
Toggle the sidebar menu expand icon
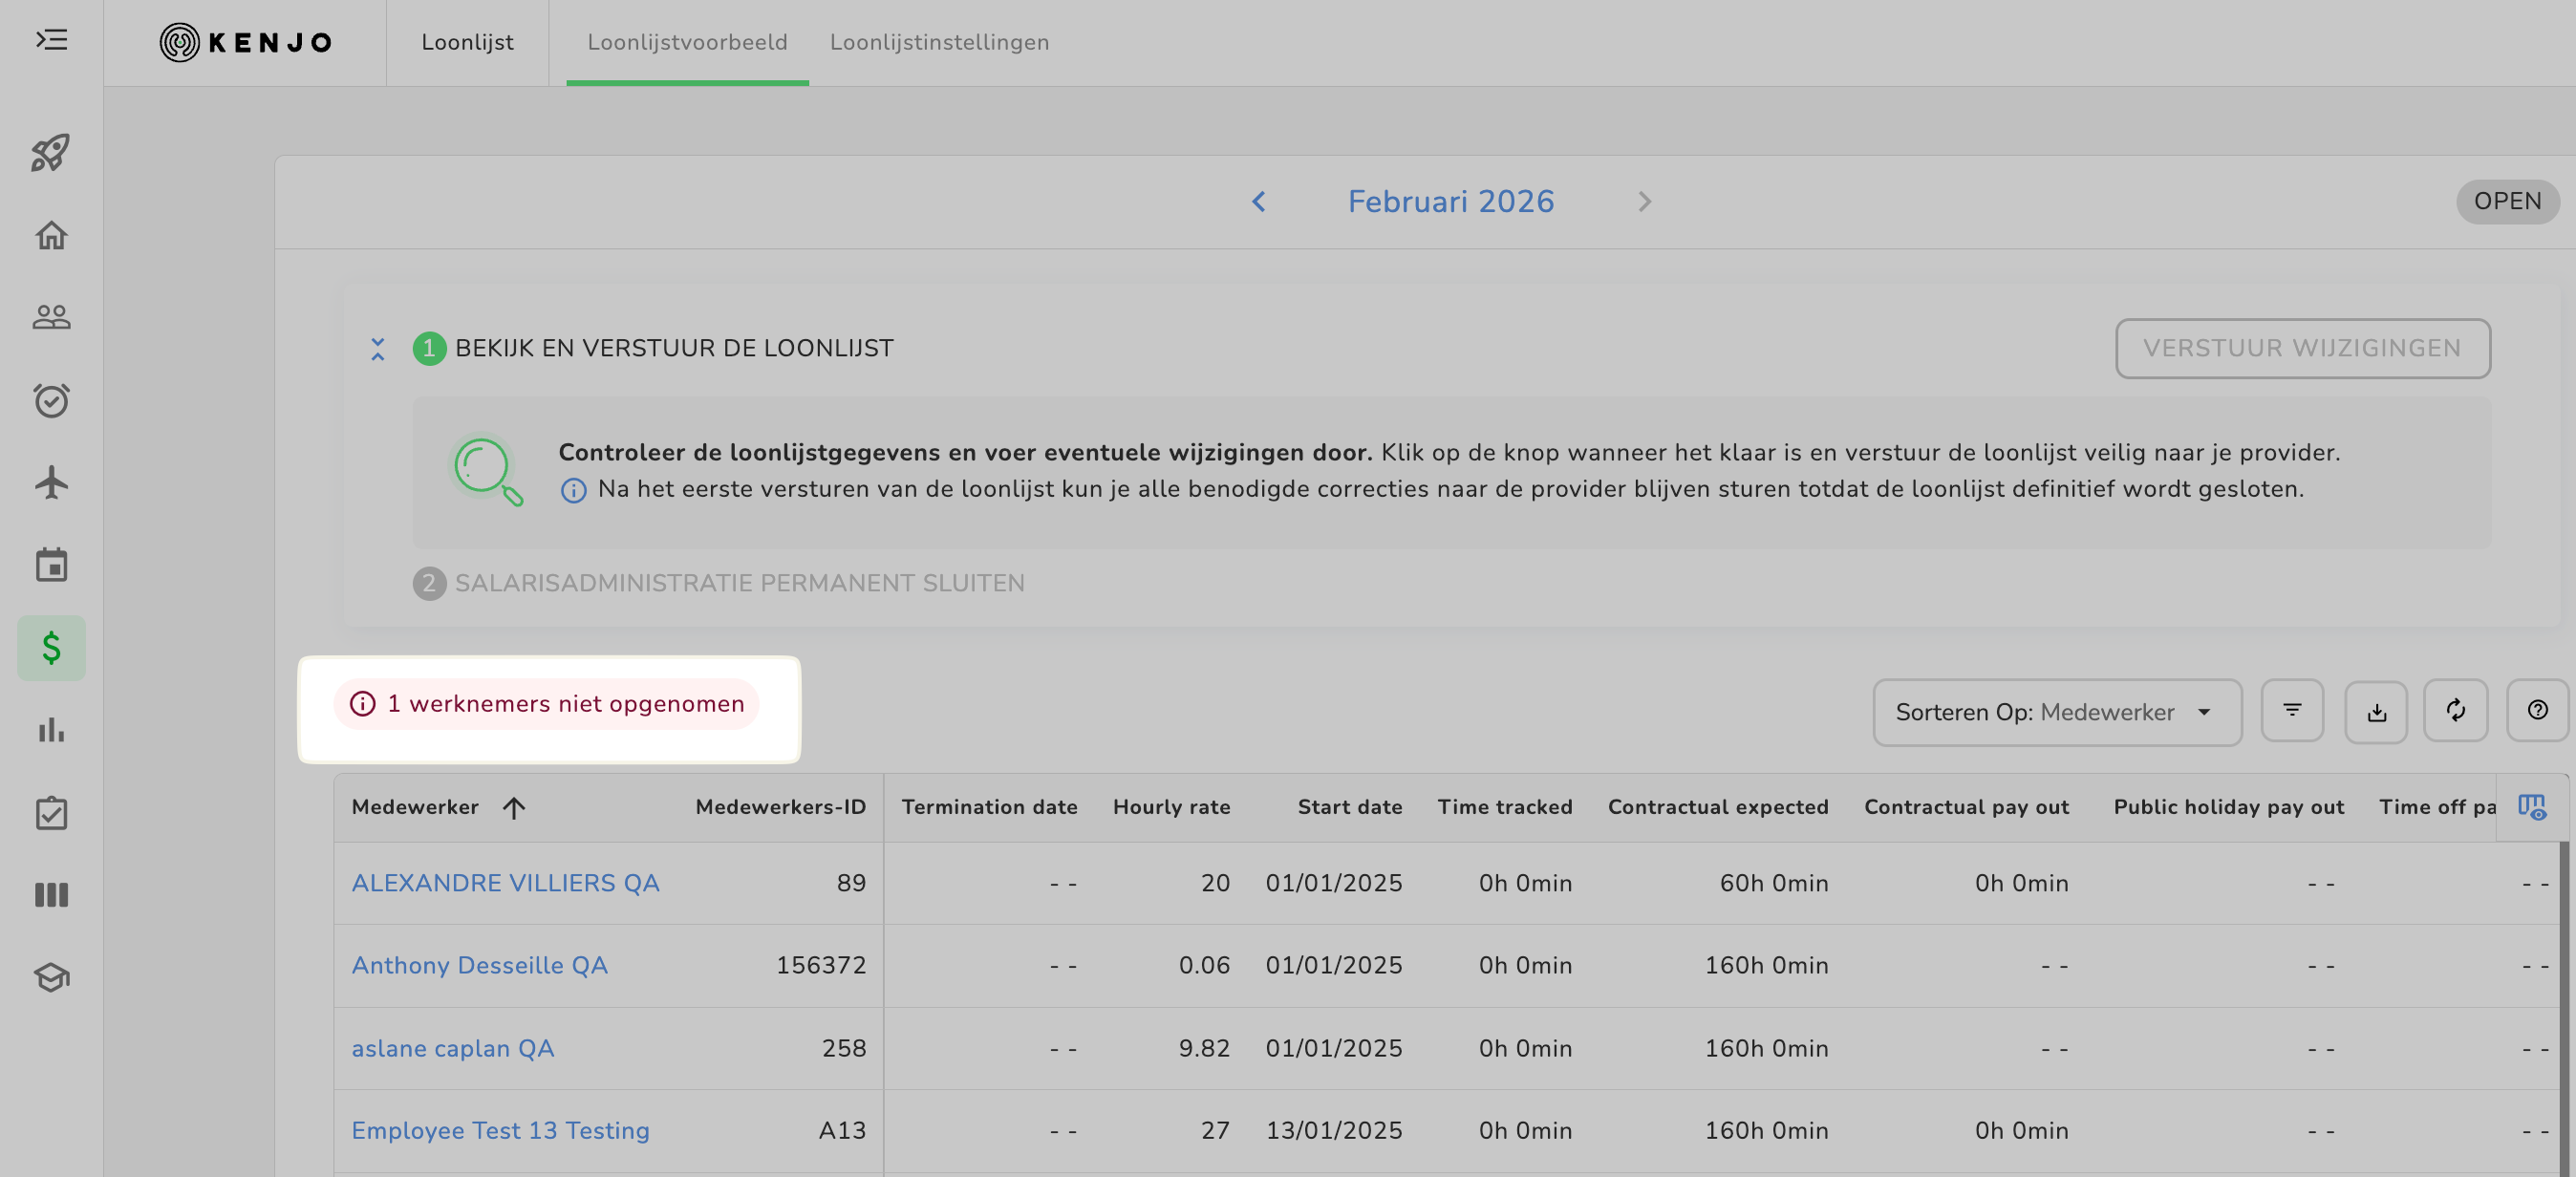point(51,40)
